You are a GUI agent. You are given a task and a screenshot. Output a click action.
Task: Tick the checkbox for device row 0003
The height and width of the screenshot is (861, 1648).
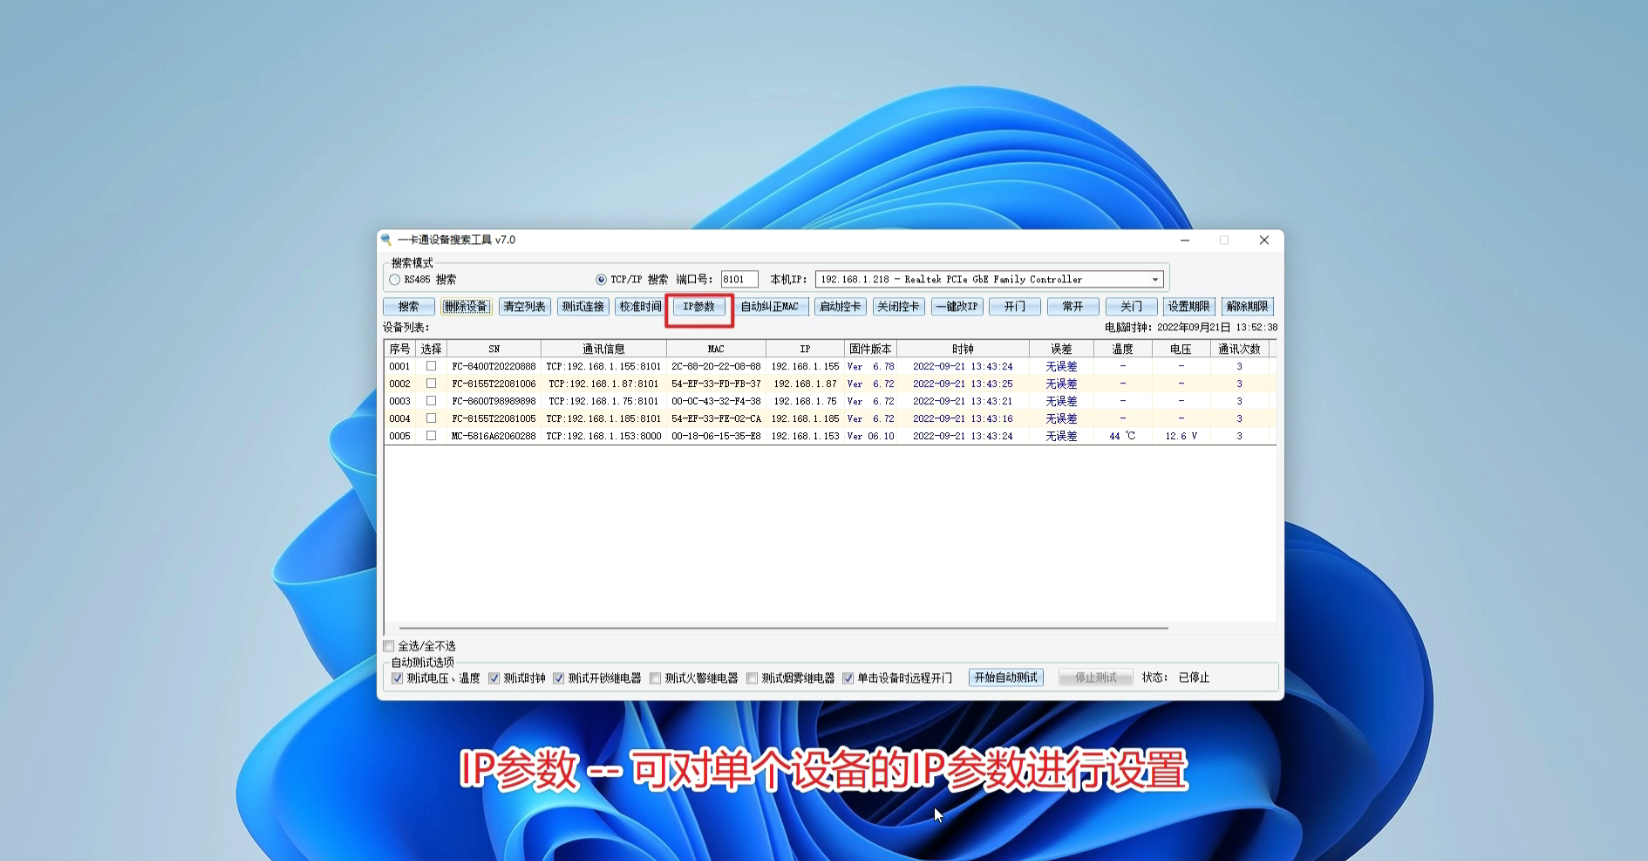pos(431,401)
